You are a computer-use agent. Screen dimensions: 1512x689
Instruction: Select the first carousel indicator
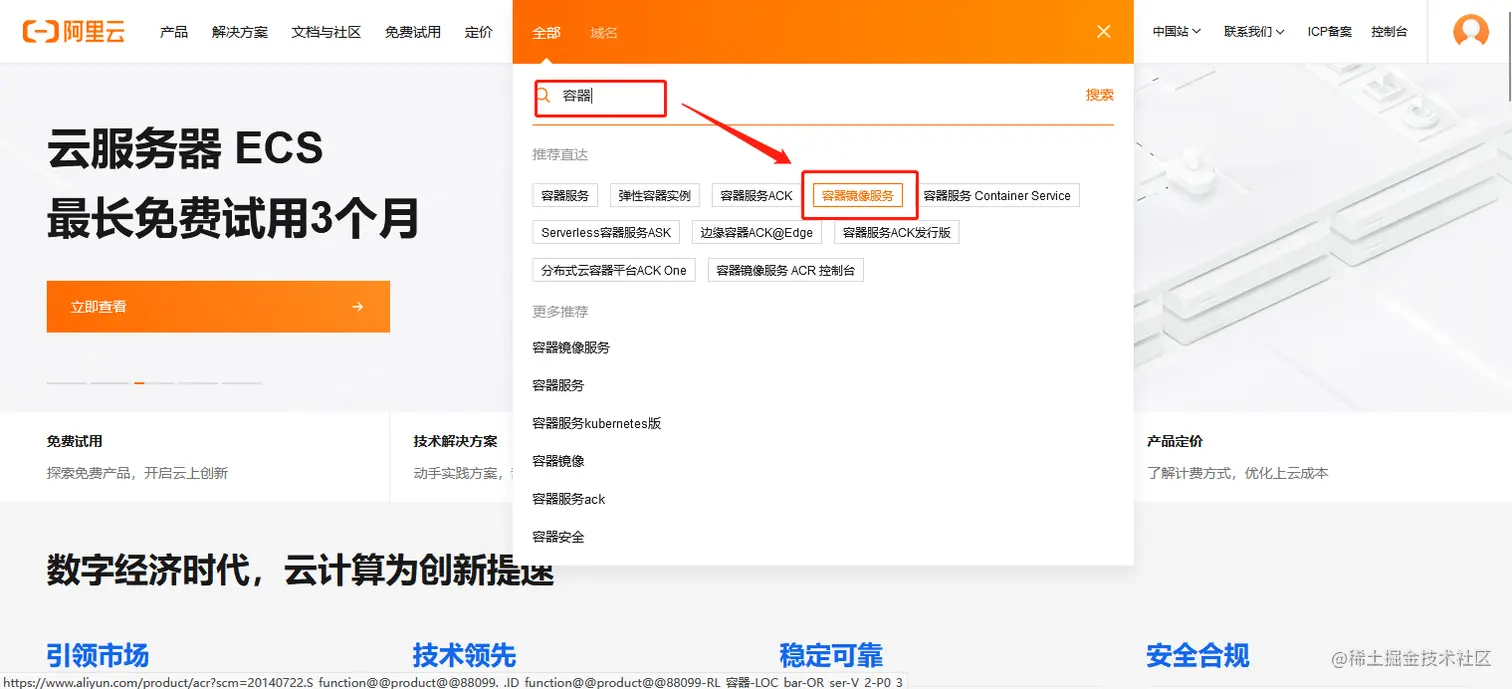67,383
